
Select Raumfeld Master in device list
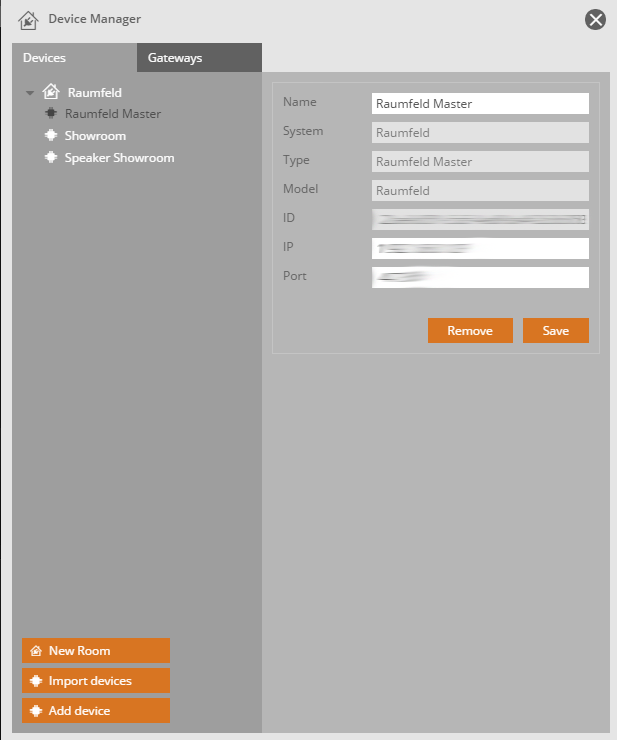tap(112, 114)
